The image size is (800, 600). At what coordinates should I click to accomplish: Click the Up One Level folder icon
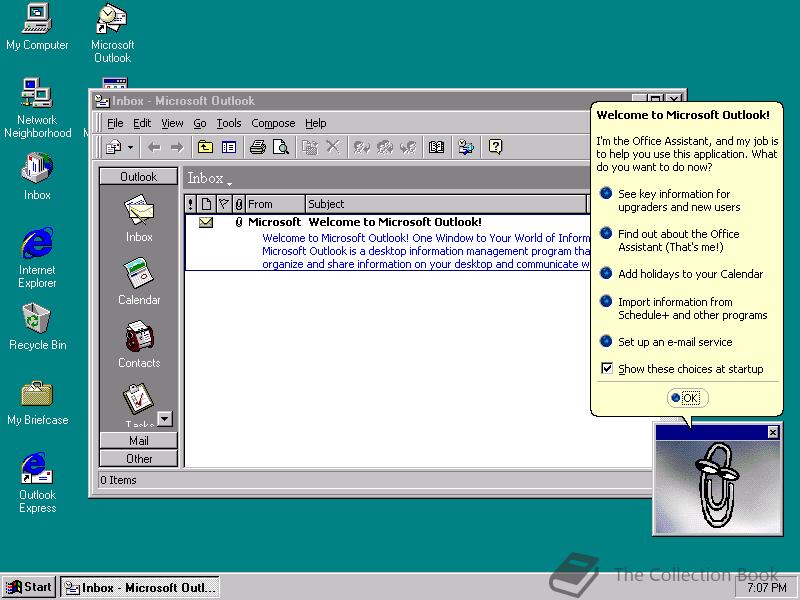point(205,147)
